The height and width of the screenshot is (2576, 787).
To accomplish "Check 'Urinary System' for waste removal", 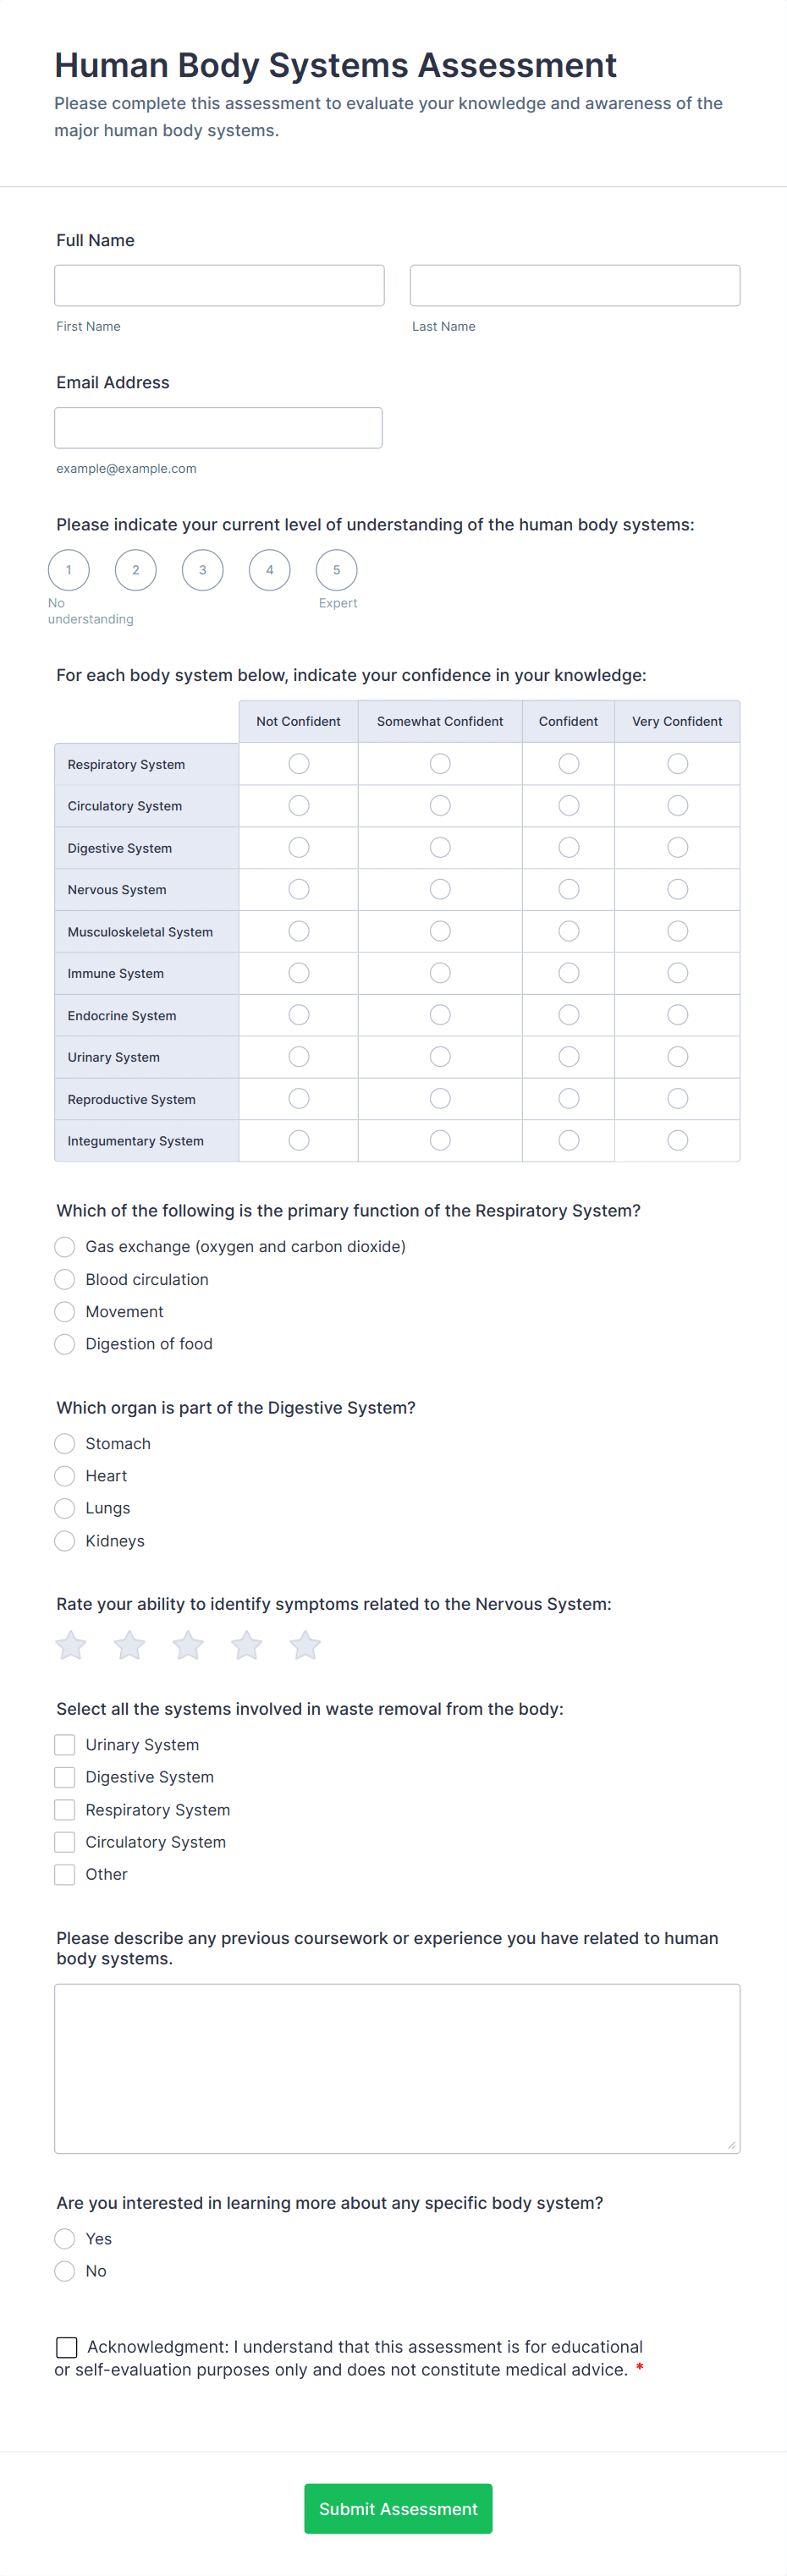I will [x=64, y=1744].
